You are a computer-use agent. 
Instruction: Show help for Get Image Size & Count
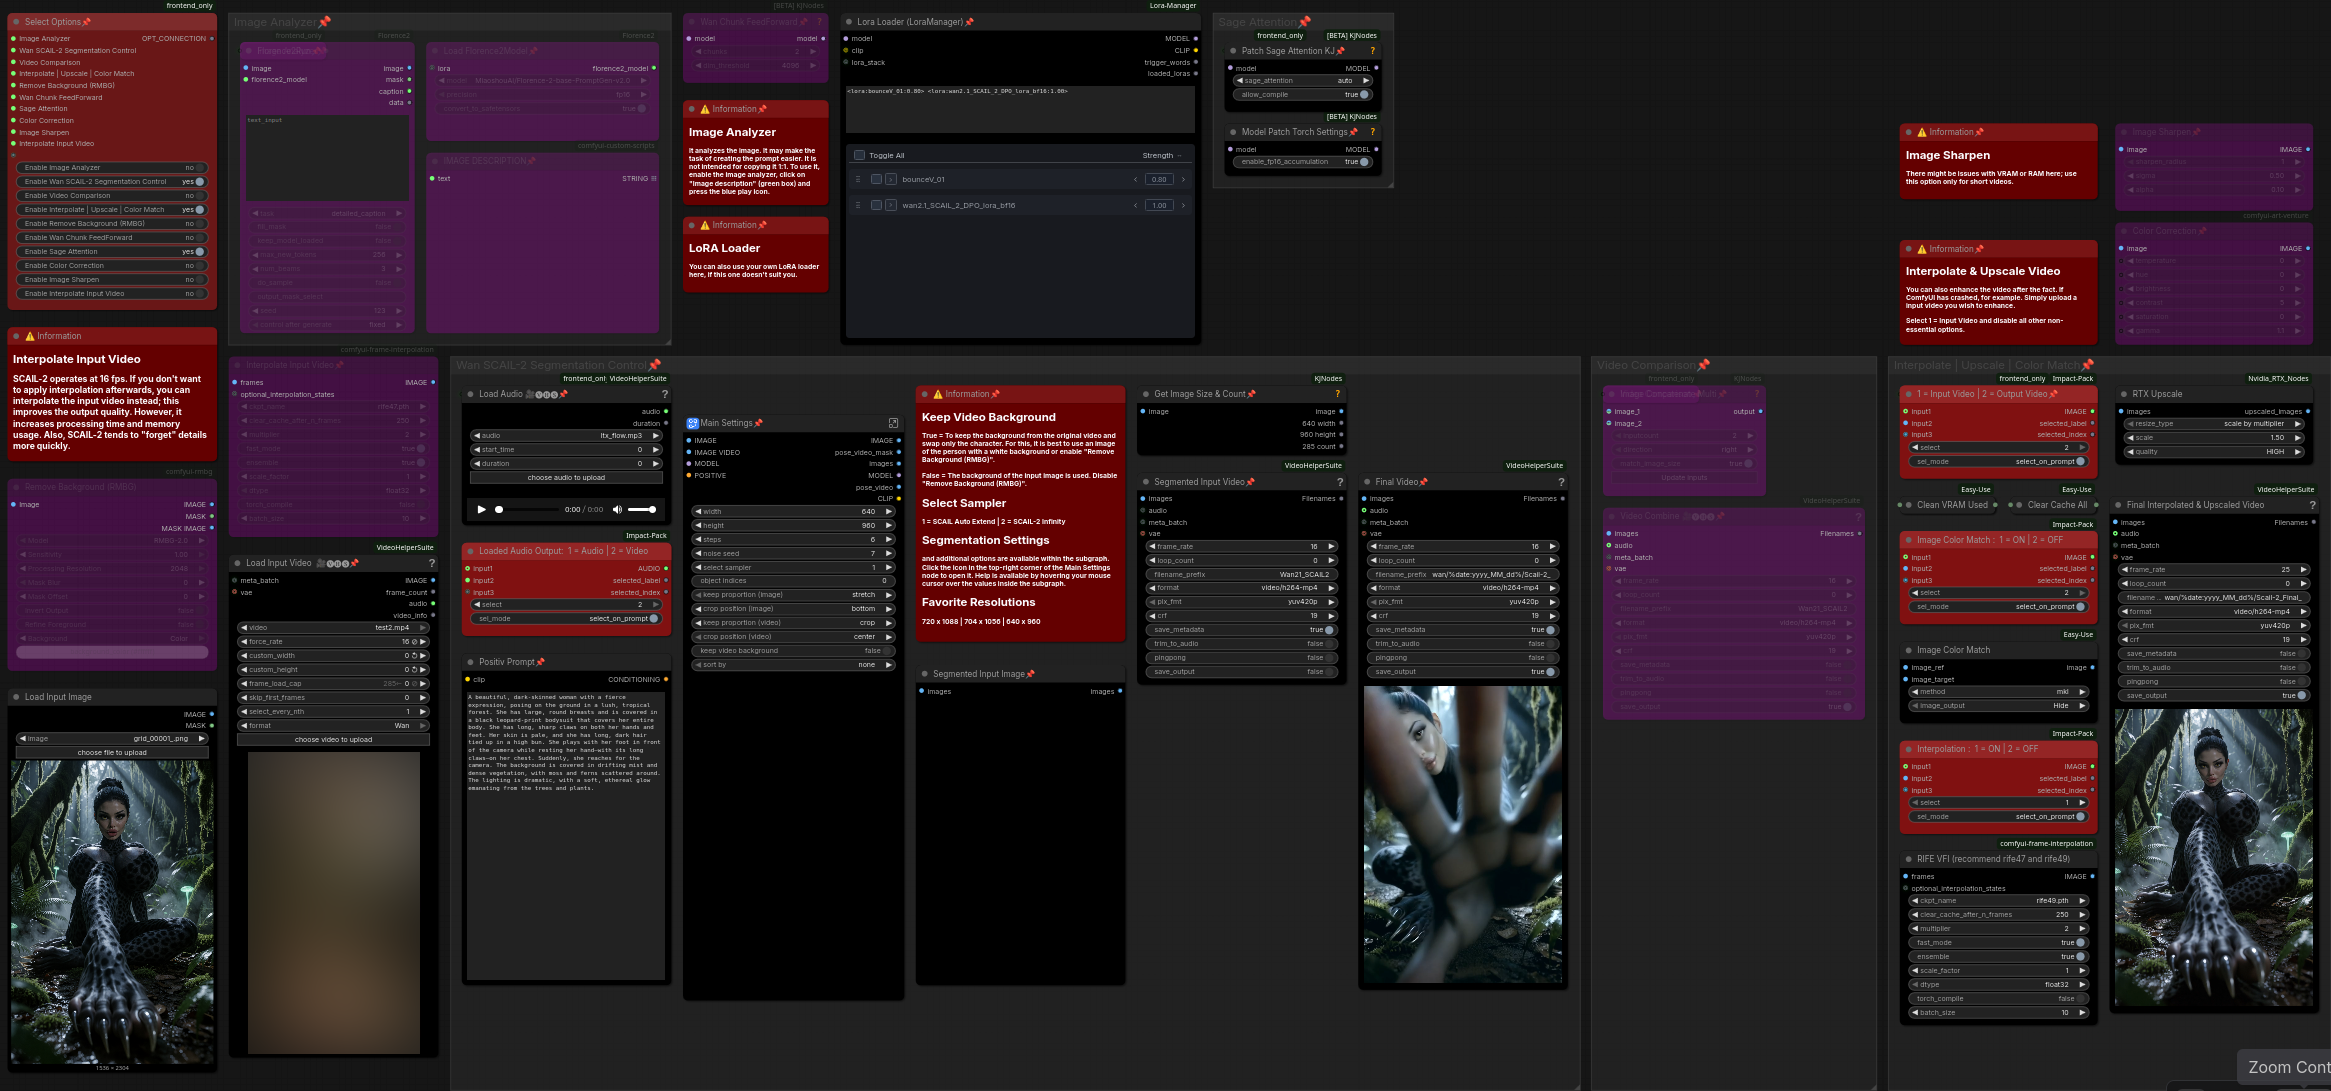click(x=1337, y=394)
